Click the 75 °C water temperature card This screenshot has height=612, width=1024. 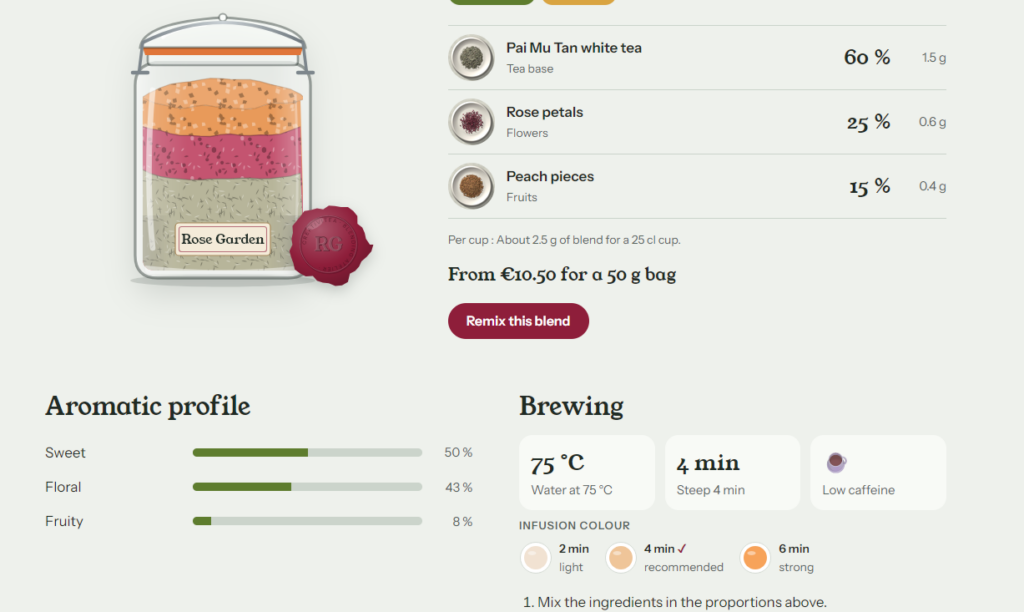pyautogui.click(x=586, y=472)
